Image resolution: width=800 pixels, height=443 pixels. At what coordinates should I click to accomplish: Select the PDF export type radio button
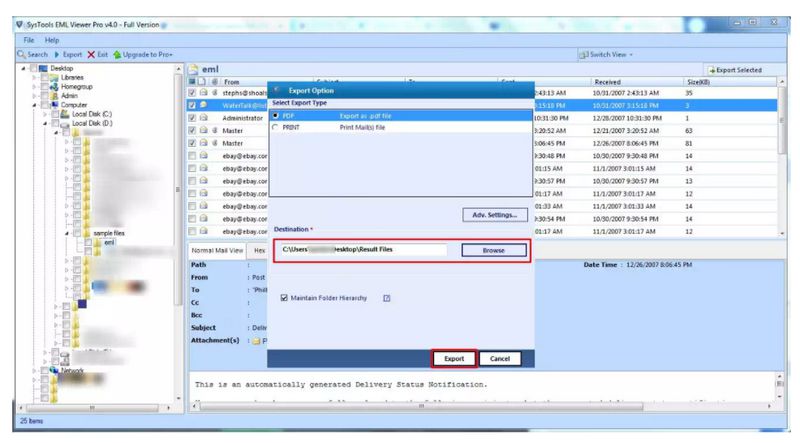(276, 115)
